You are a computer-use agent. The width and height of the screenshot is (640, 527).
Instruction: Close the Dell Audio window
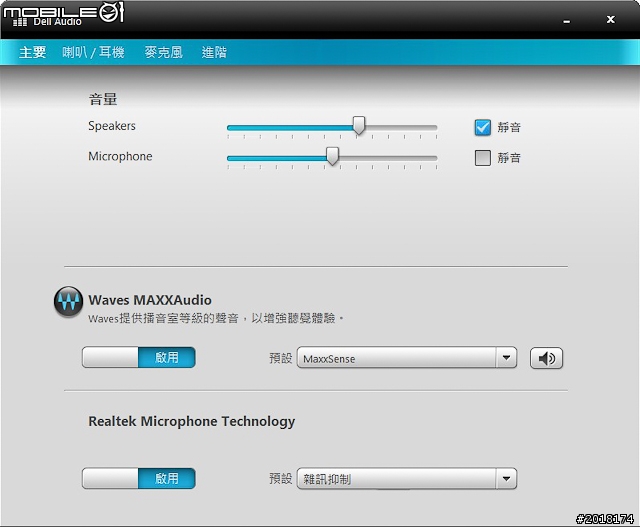coord(611,19)
